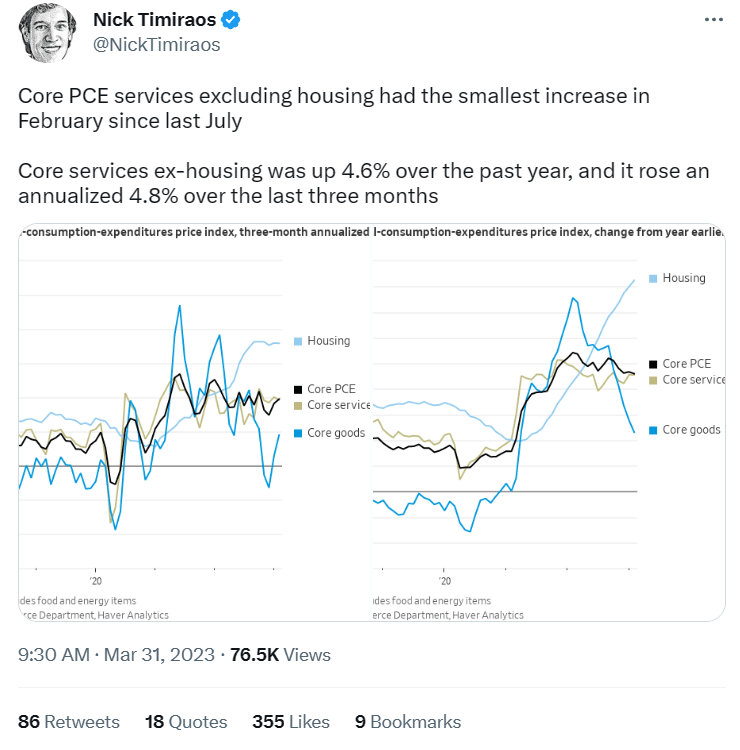Click the 76.5K Views count
The image size is (740, 750).
[x=280, y=654]
